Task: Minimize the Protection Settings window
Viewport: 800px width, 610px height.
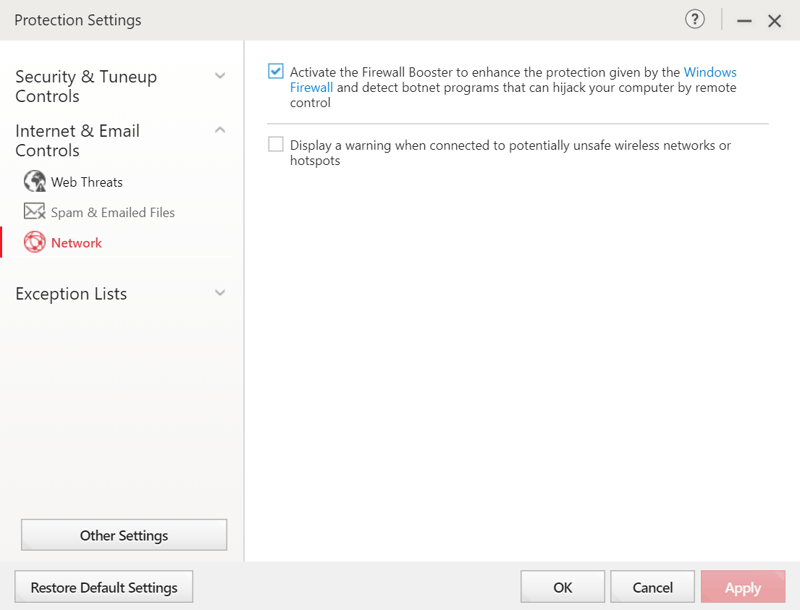Action: pos(744,21)
